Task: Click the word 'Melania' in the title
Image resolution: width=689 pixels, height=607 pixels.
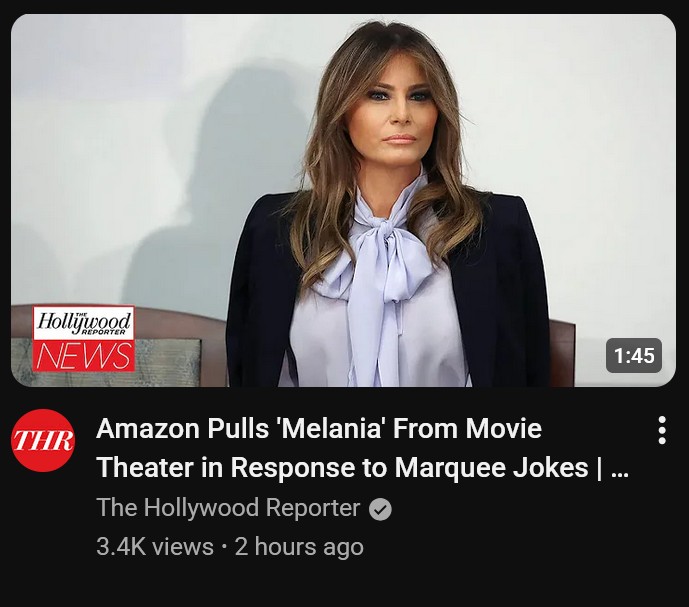Action: (329, 428)
